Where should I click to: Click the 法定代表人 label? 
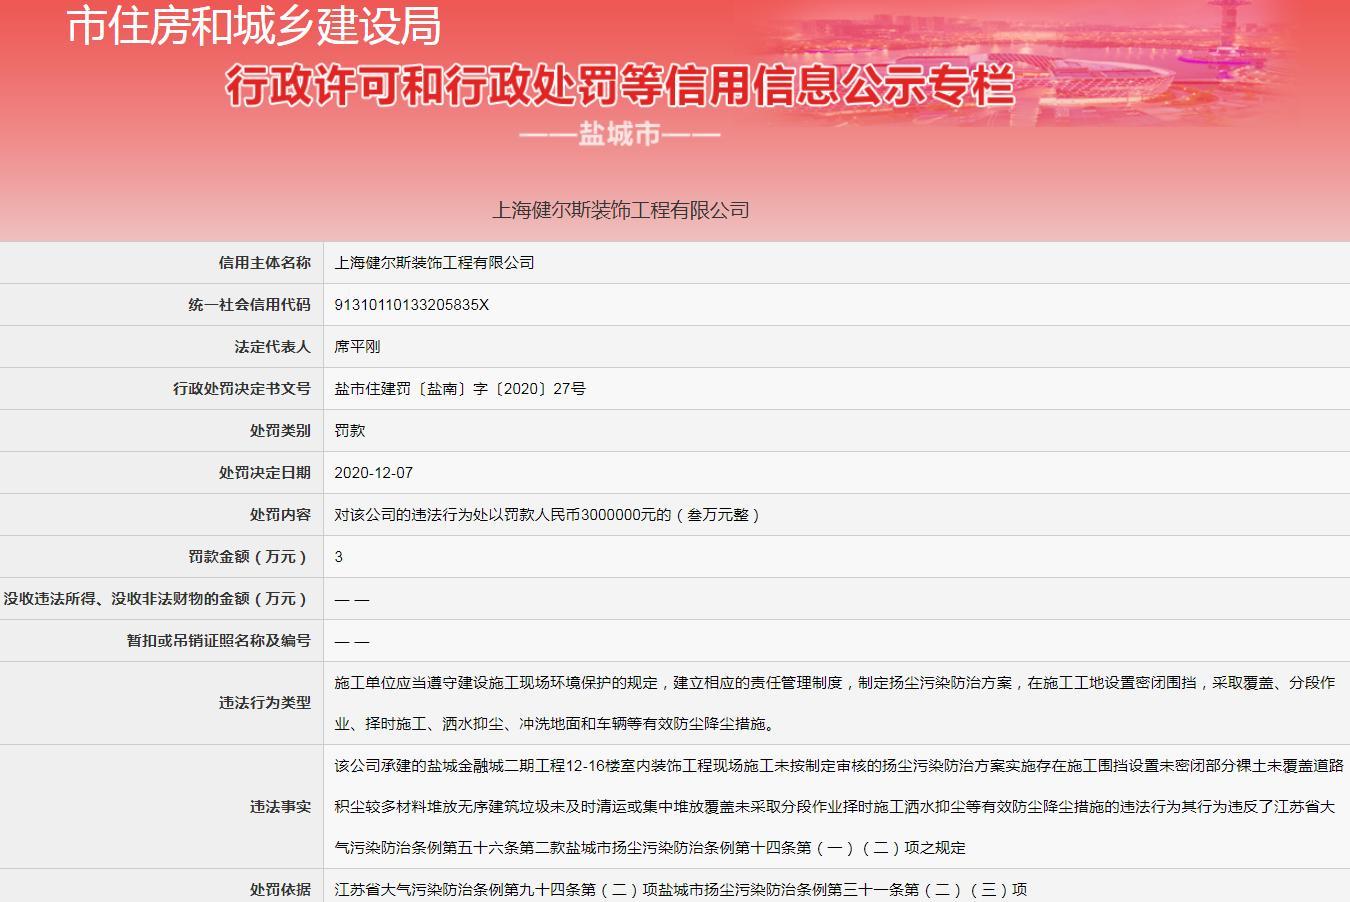273,346
